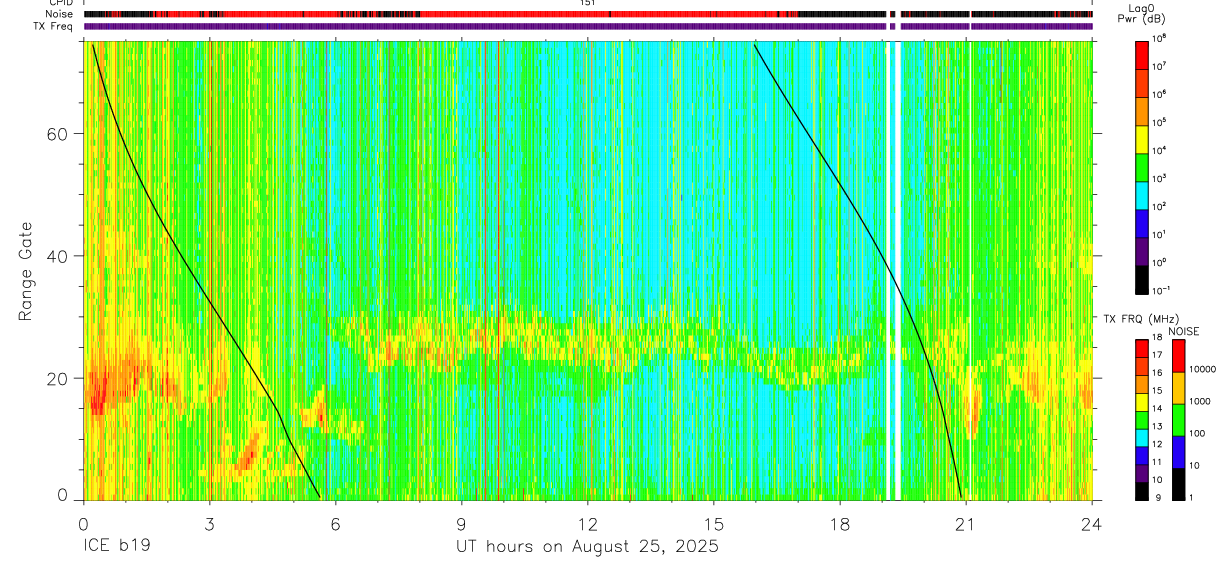Image resolution: width=1228 pixels, height=567 pixels.
Task: Click the Lag0 Pwr (dB) legend title
Action: pos(1153,14)
